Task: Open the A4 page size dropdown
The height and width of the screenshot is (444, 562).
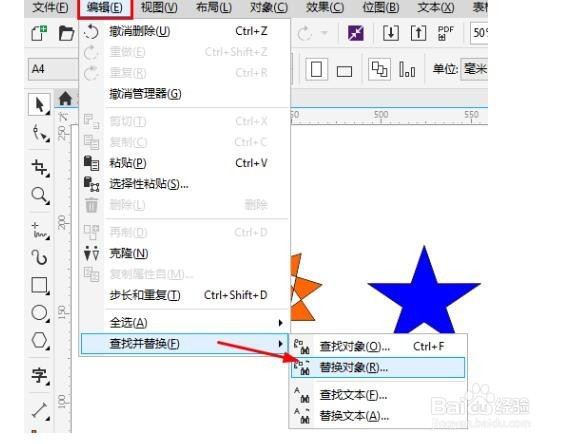Action: click(53, 69)
